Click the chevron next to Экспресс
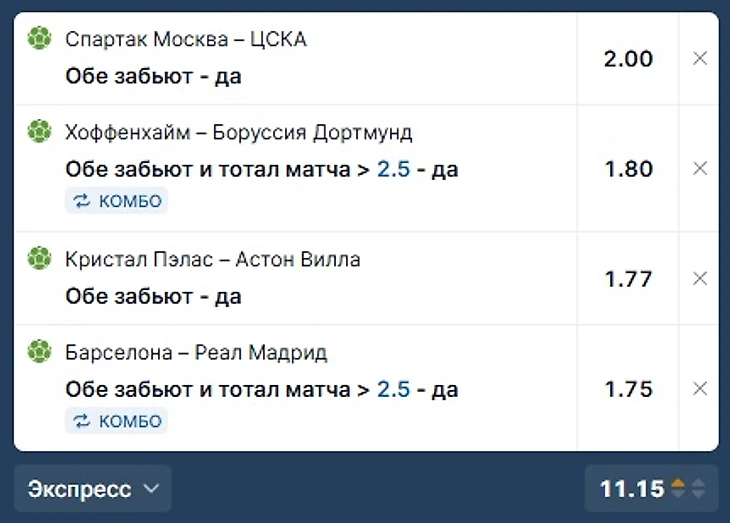Viewport: 730px width, 523px height. (x=151, y=489)
